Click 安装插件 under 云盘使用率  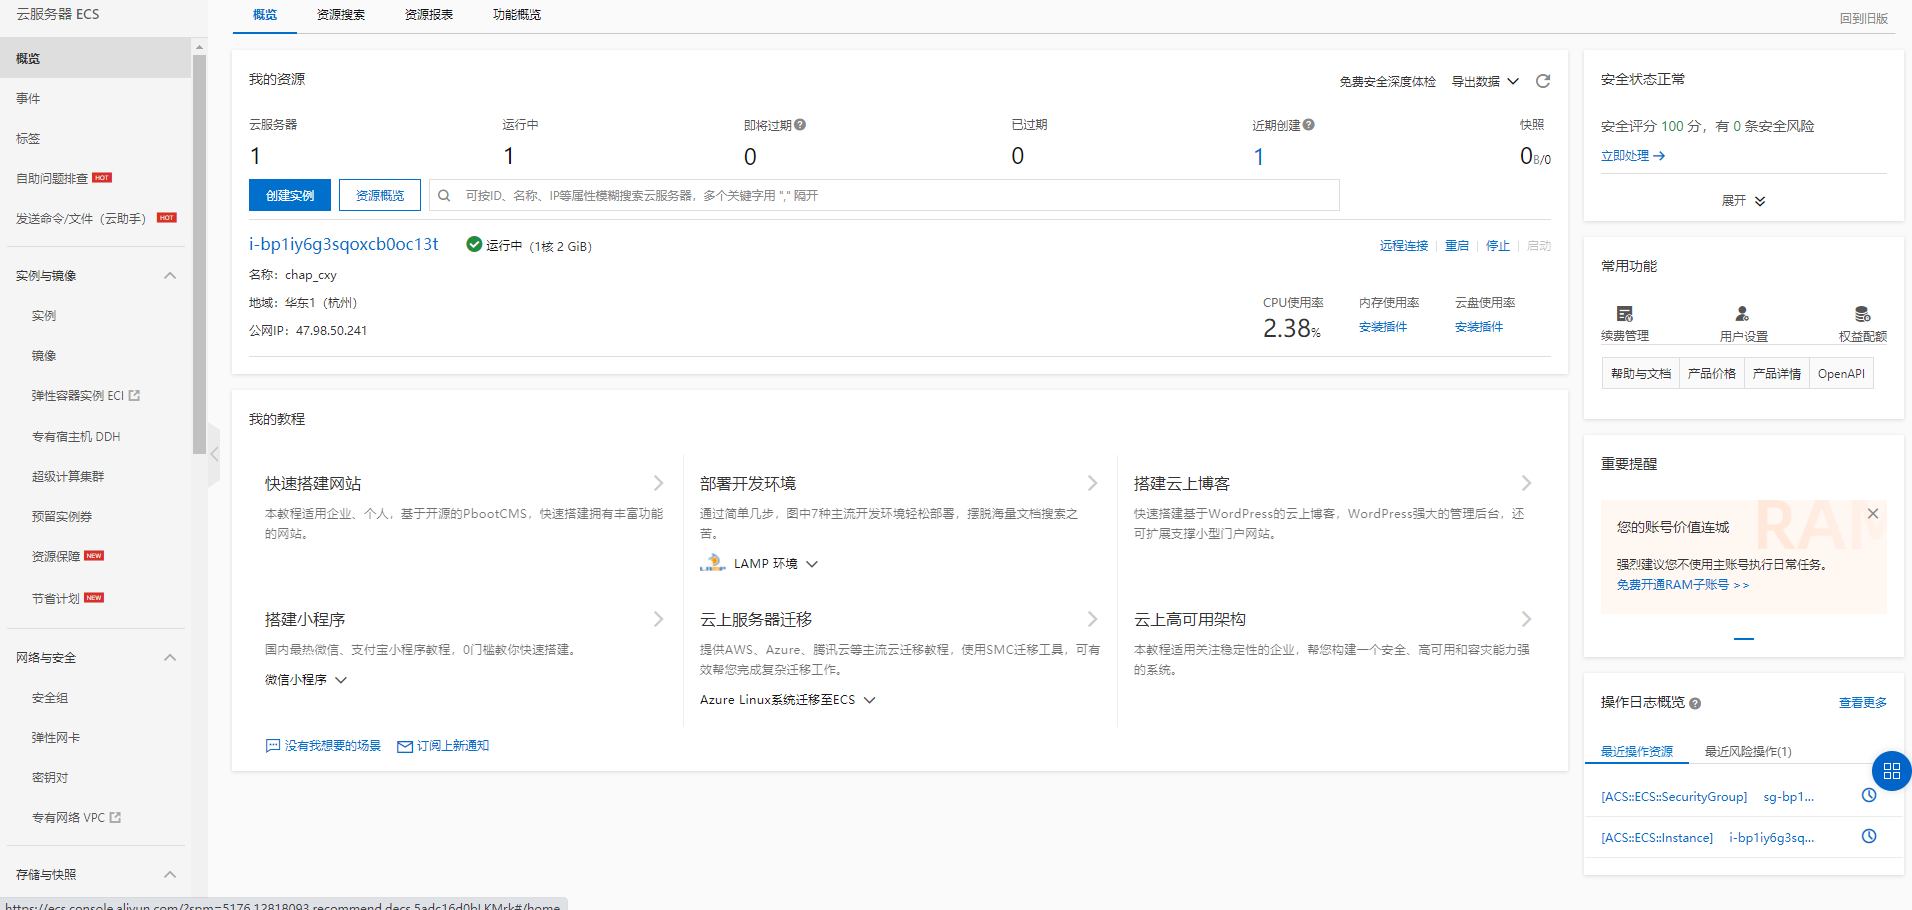pyautogui.click(x=1479, y=327)
